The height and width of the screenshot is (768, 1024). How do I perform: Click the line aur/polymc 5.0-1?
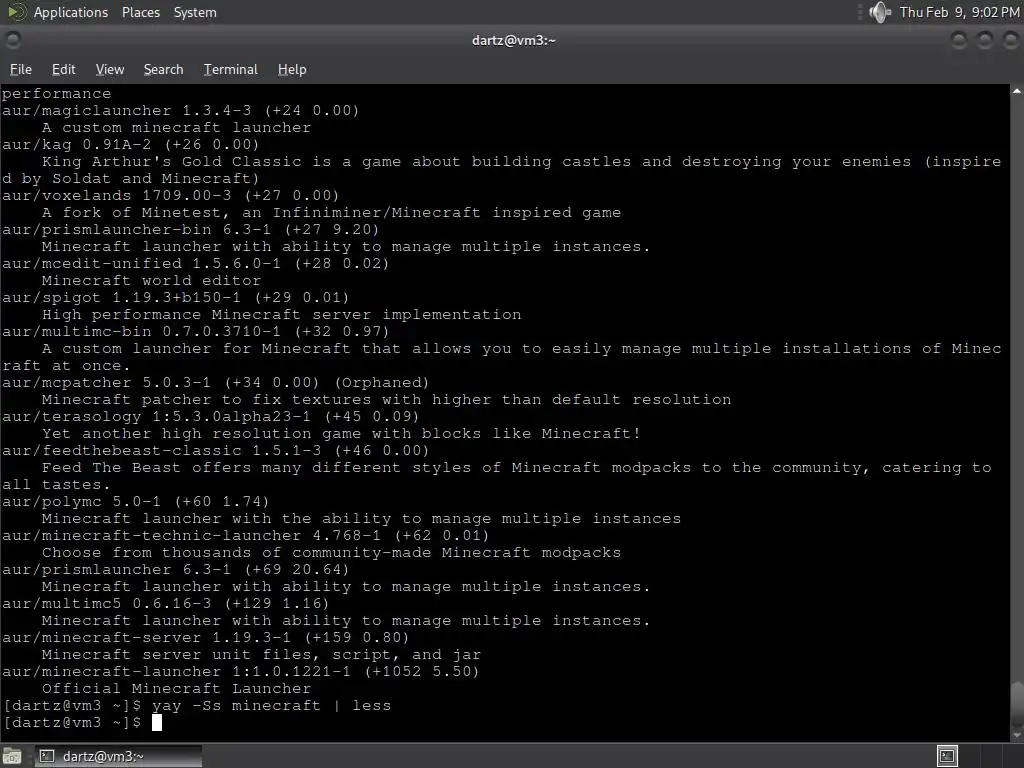(135, 501)
